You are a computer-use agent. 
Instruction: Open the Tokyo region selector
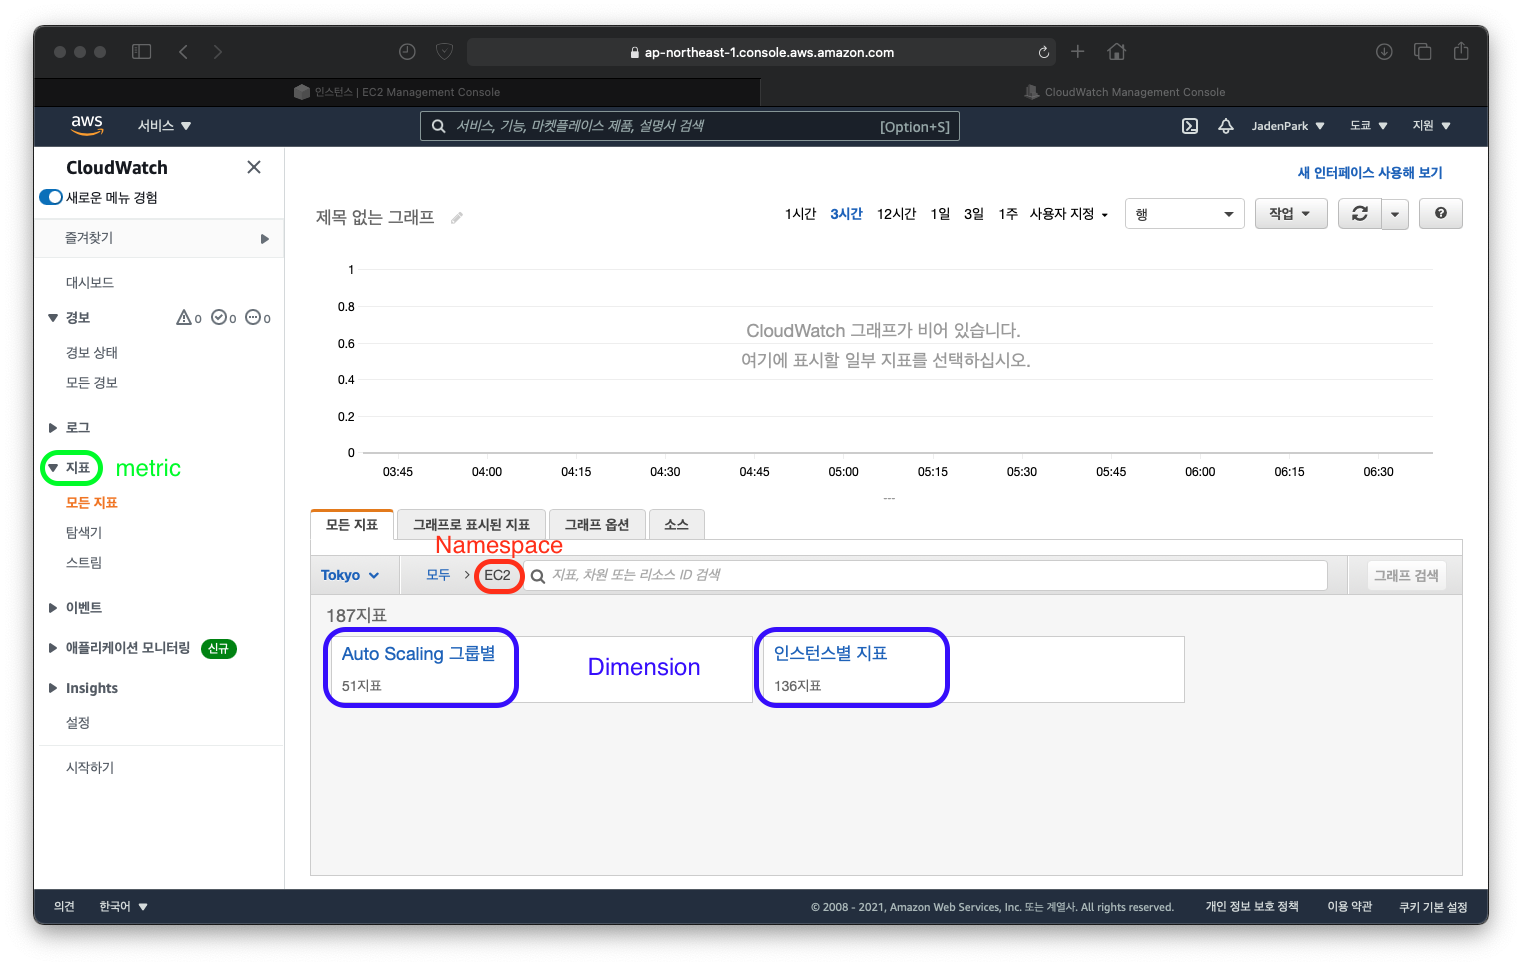pos(350,575)
